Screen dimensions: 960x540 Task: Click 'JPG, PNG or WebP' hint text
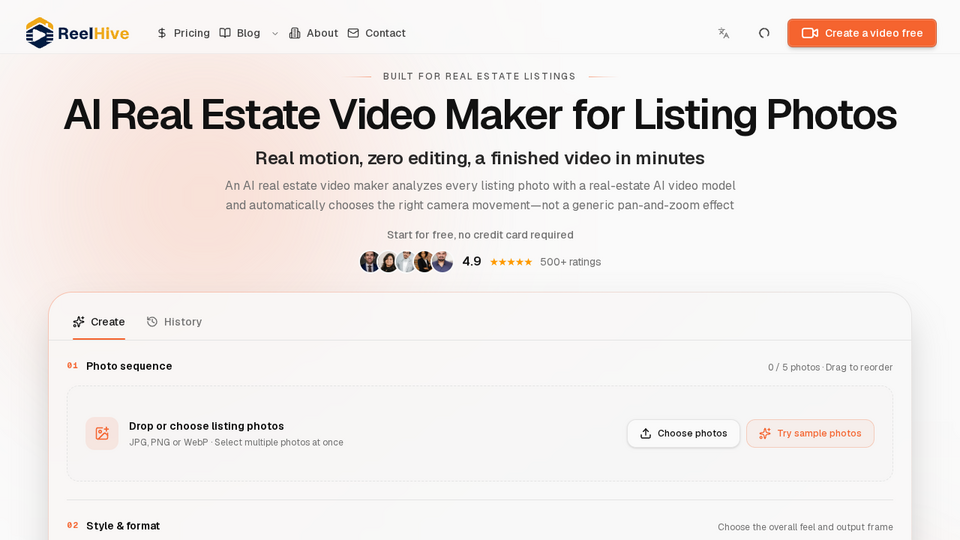tap(168, 443)
